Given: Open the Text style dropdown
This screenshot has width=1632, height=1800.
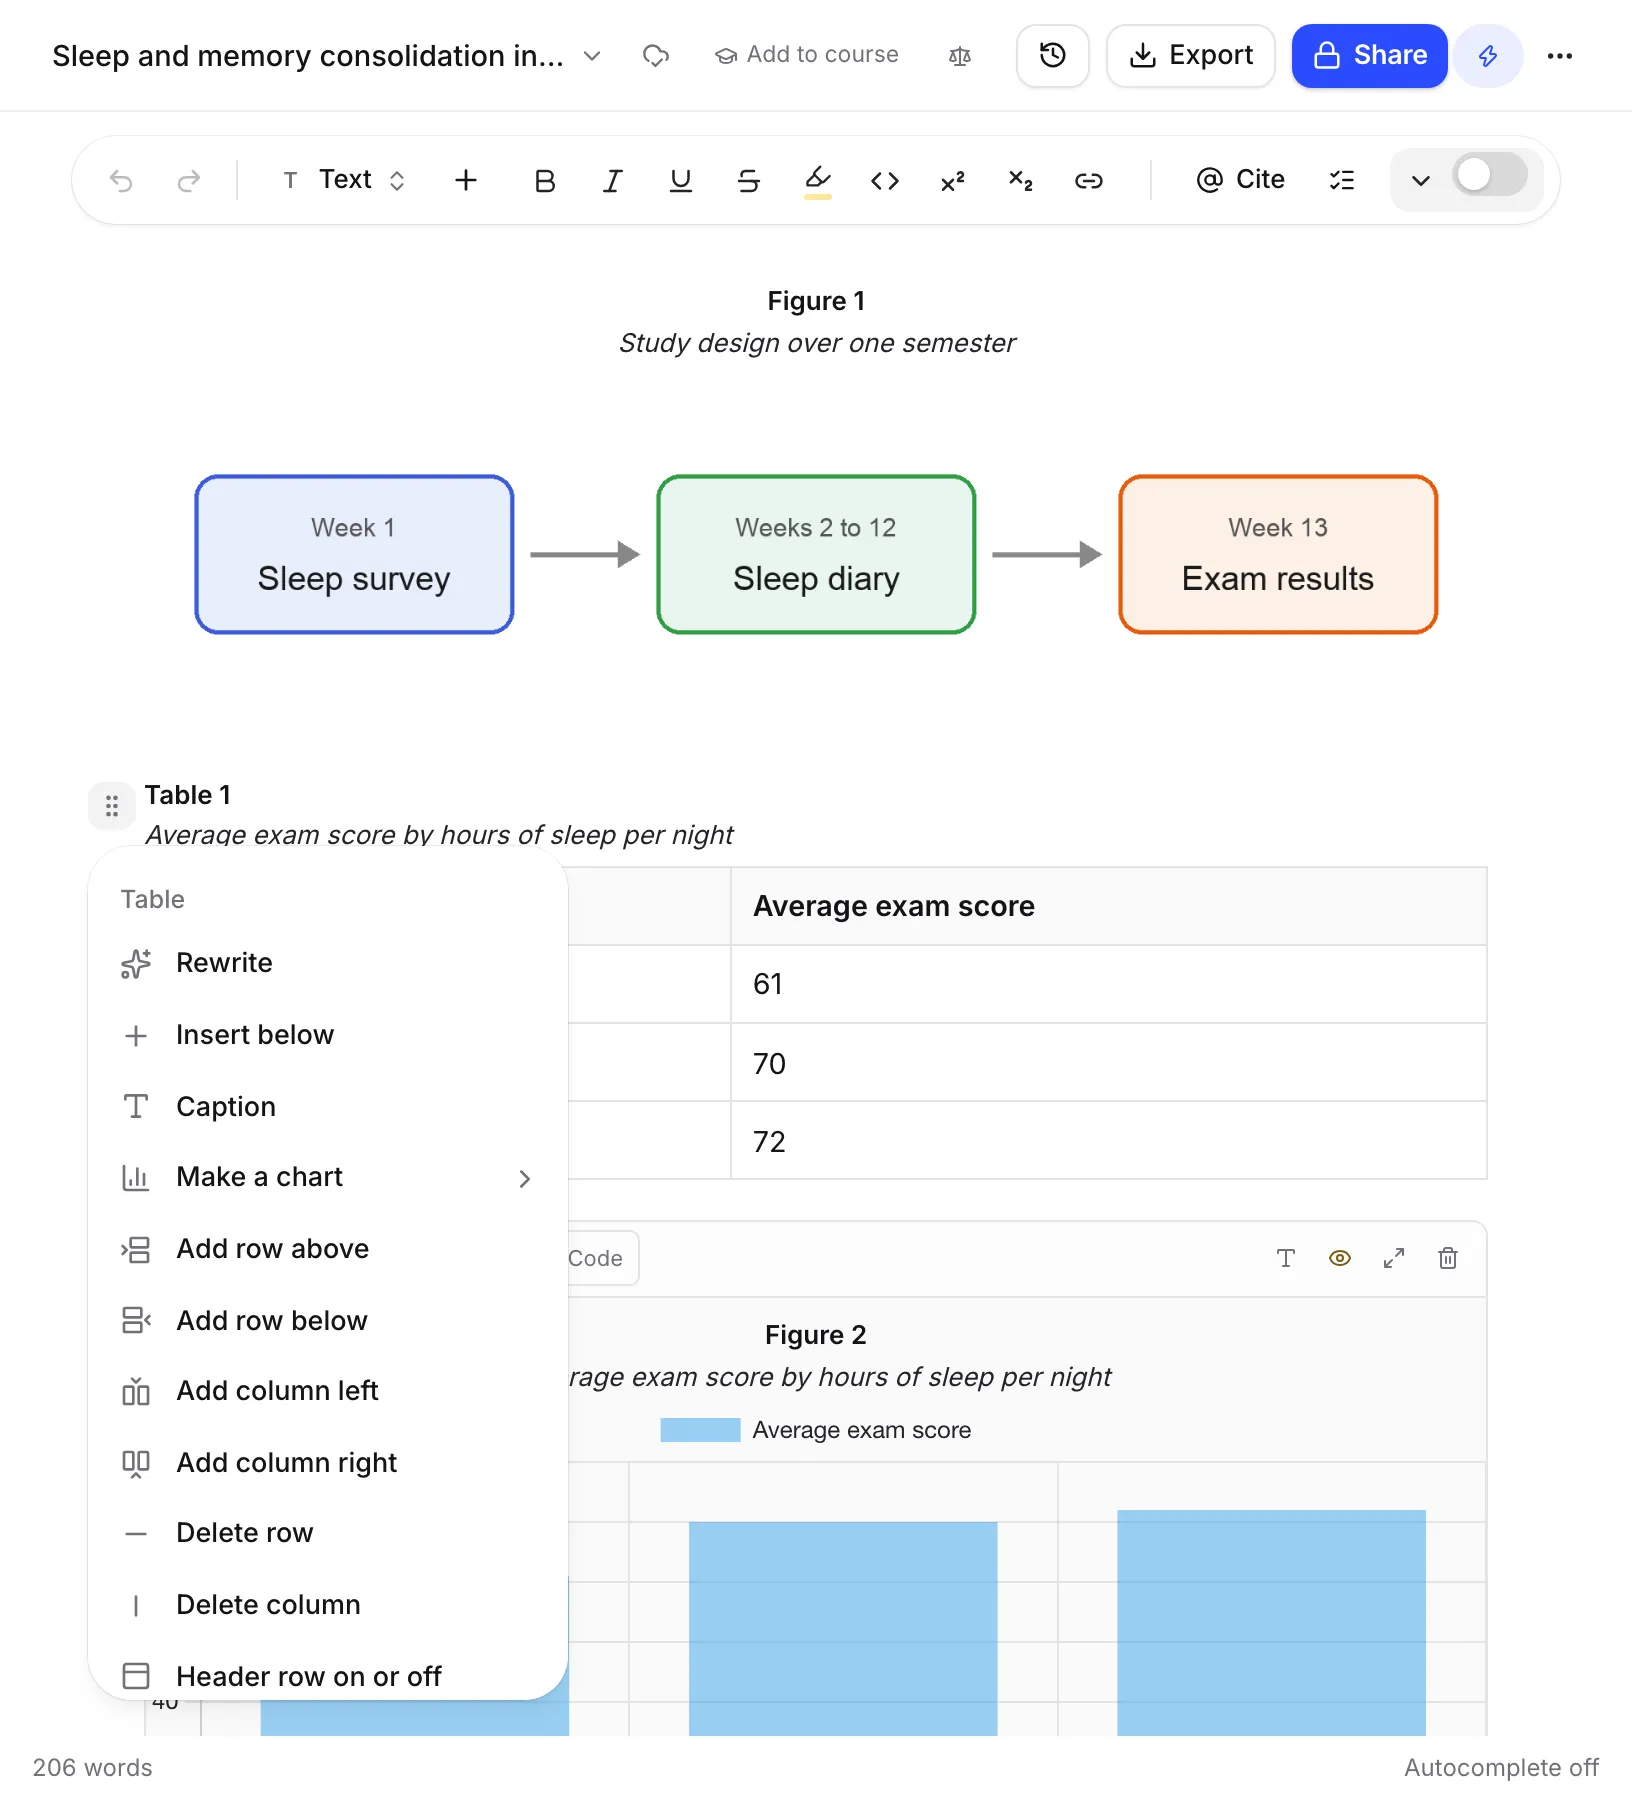Looking at the screenshot, I should coord(343,180).
